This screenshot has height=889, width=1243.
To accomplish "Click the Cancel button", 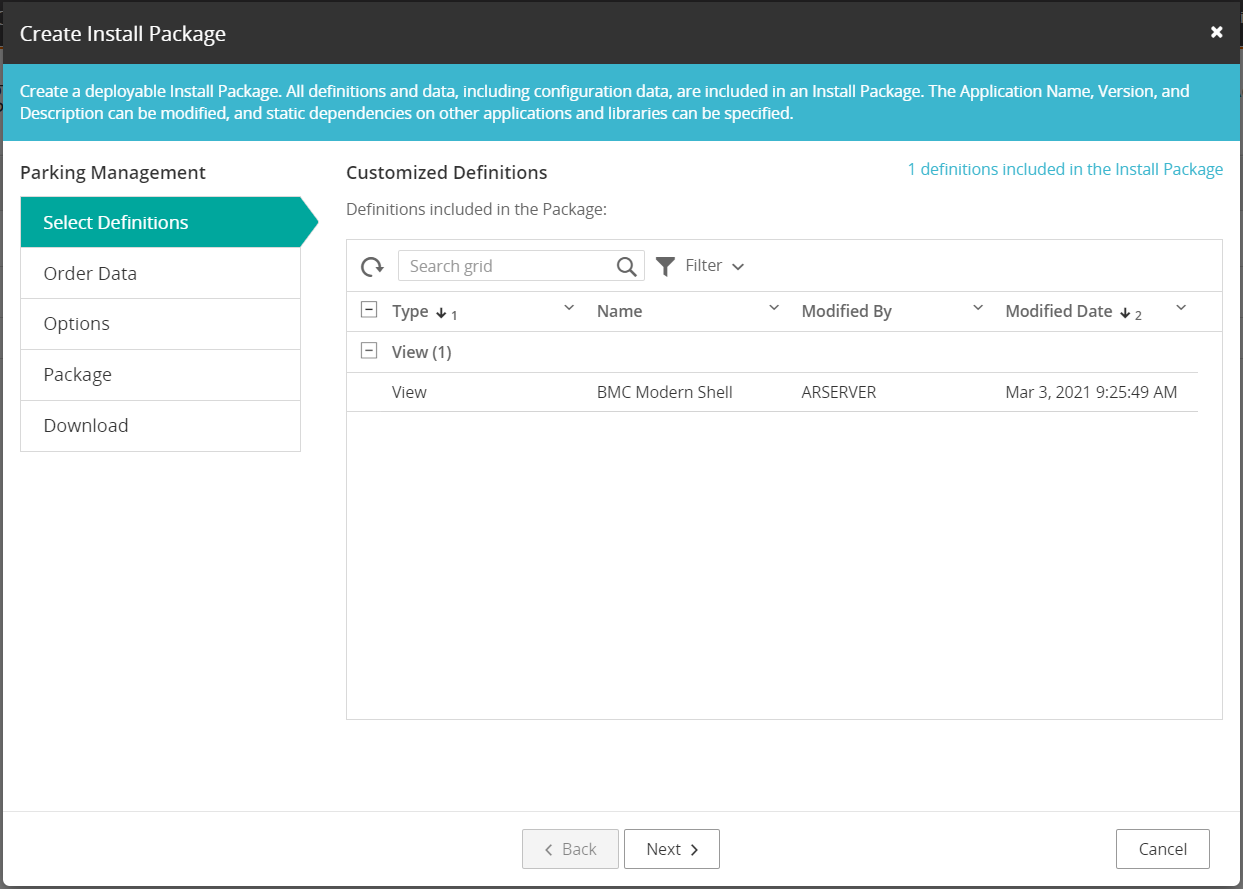I will coord(1162,849).
